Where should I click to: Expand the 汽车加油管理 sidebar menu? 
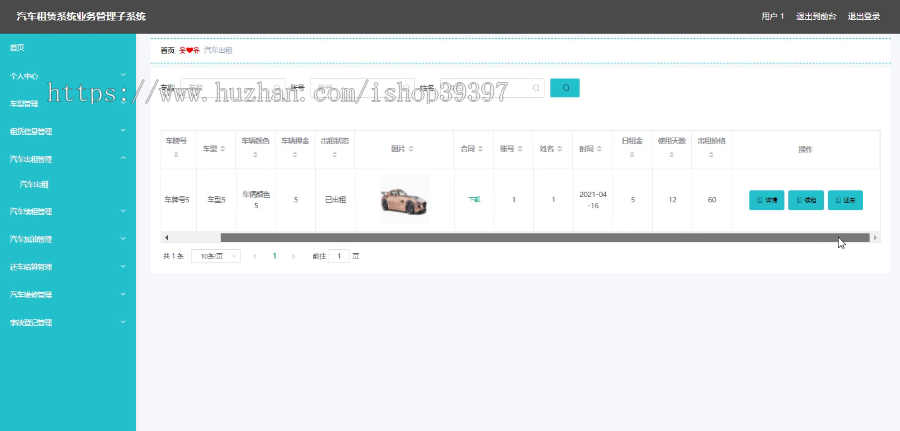click(68, 239)
